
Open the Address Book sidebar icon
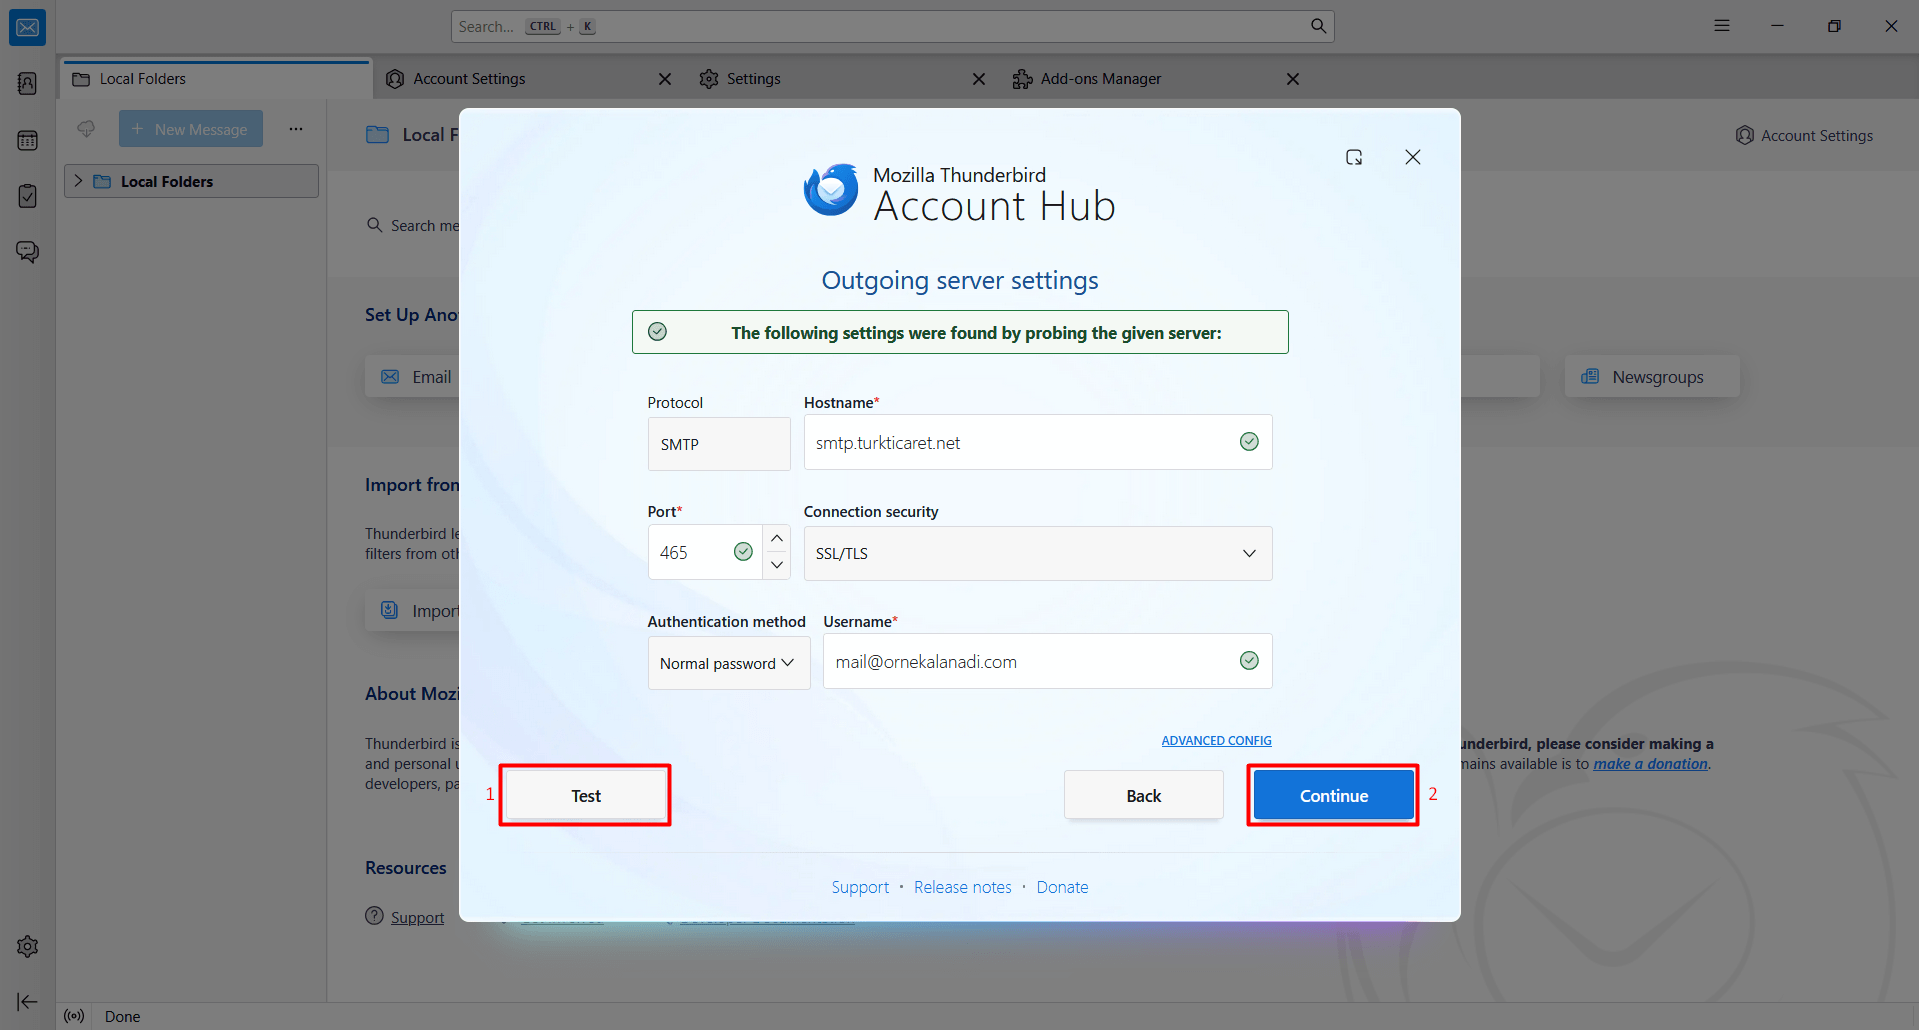pyautogui.click(x=27, y=83)
